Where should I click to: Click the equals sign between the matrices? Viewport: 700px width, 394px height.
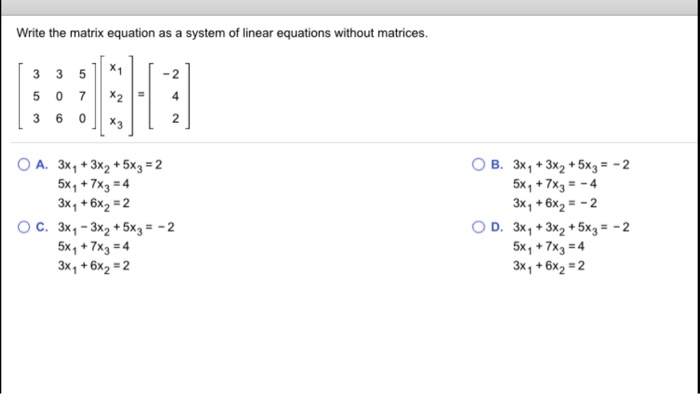(141, 94)
